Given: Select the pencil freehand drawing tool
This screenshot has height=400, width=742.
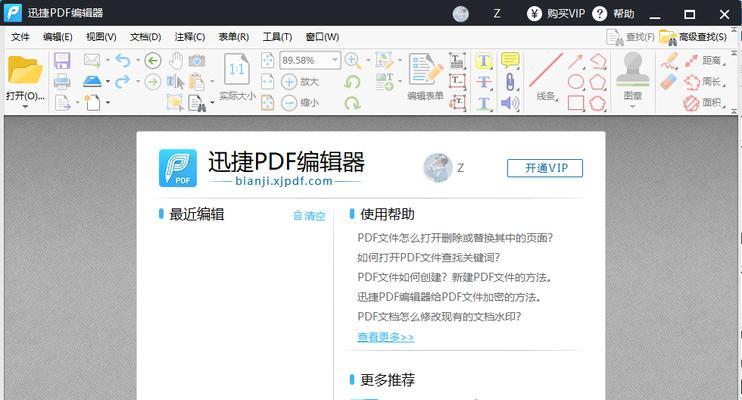Looking at the screenshot, I should 669,61.
